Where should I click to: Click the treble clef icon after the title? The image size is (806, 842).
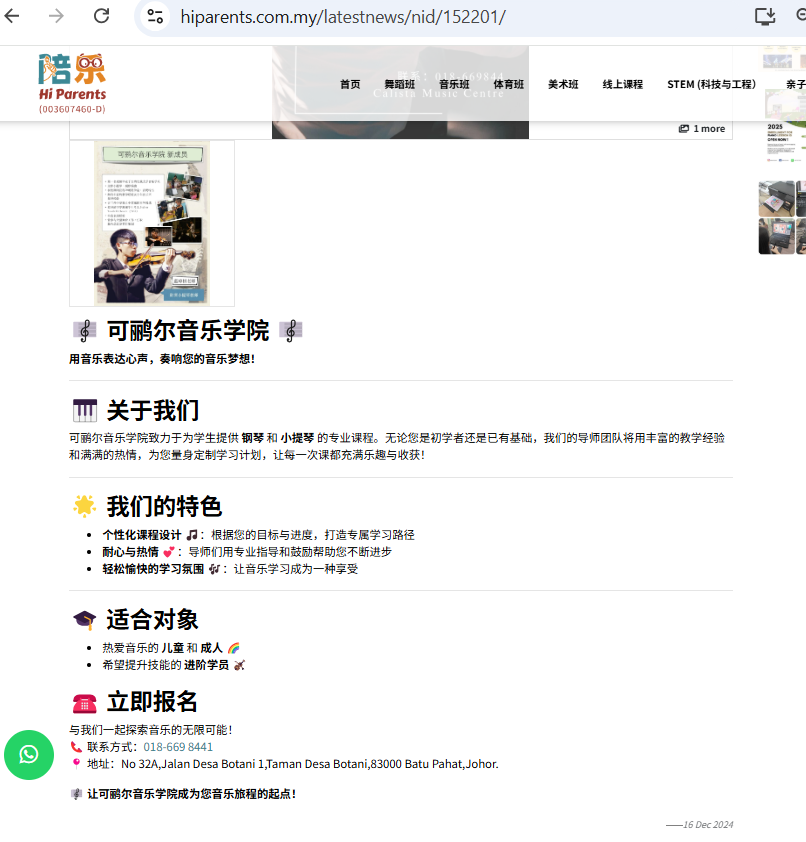tap(291, 331)
